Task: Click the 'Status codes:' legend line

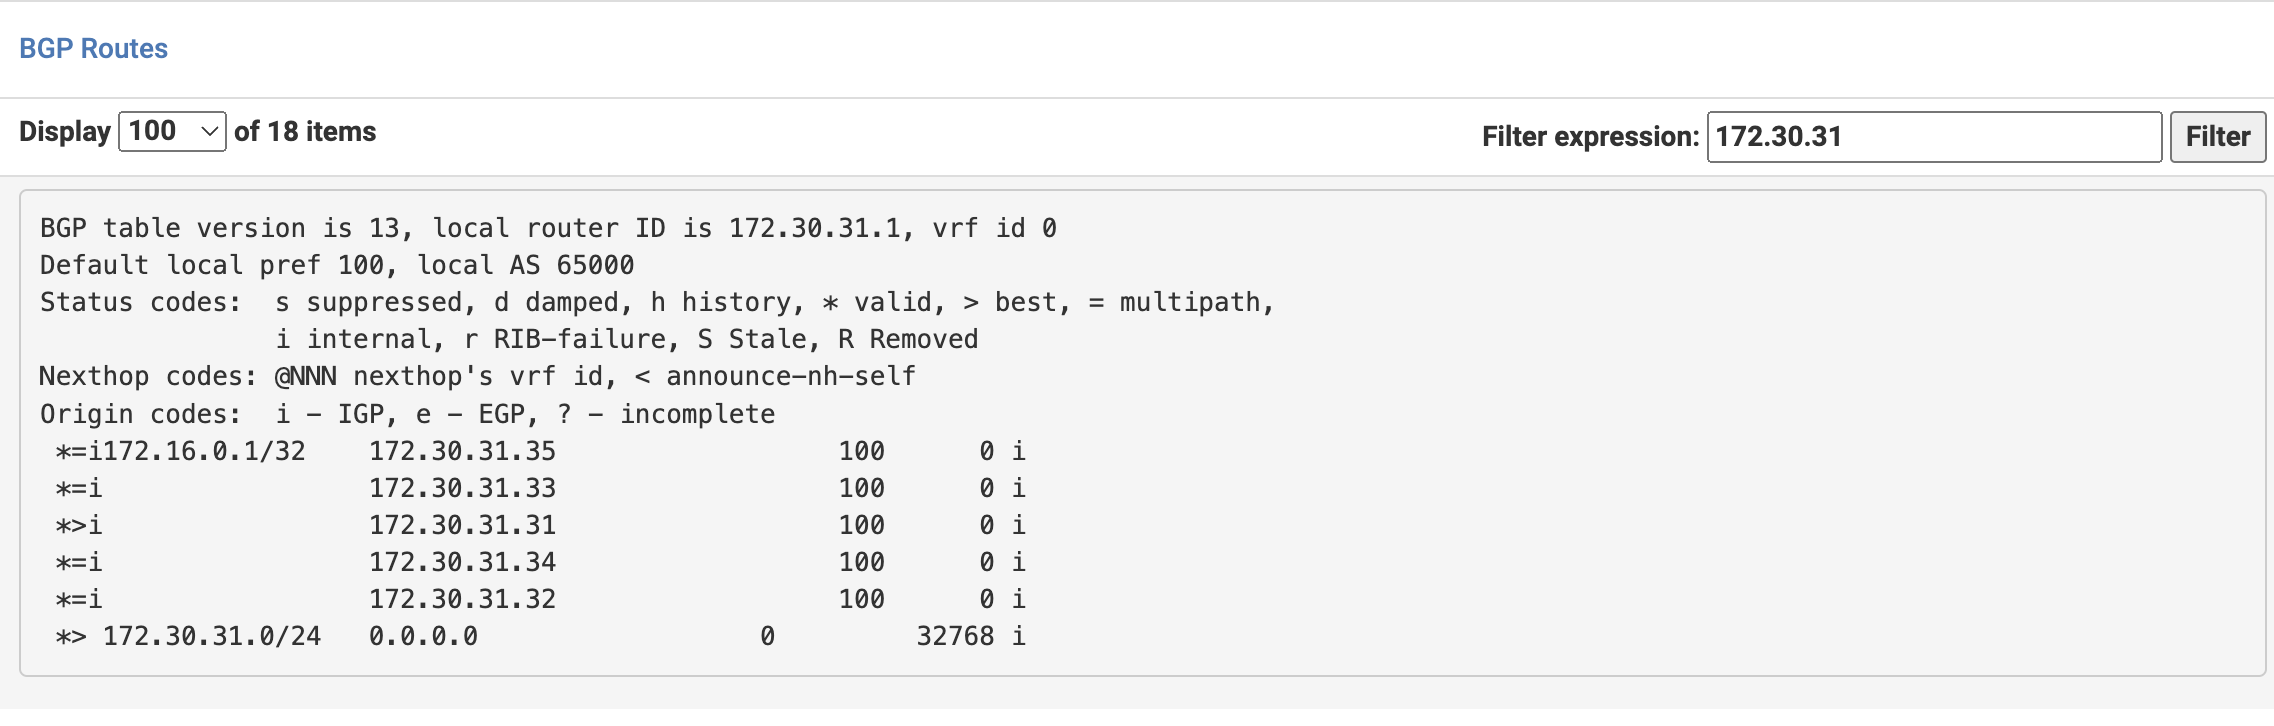Action: [x=656, y=302]
